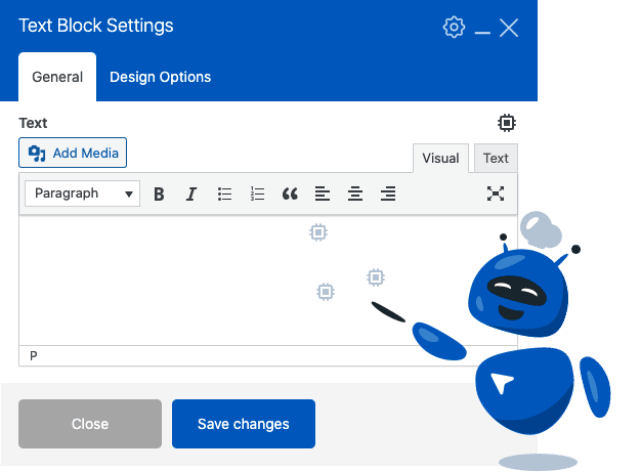
Task: Click the gray Close button
Action: [90, 424]
